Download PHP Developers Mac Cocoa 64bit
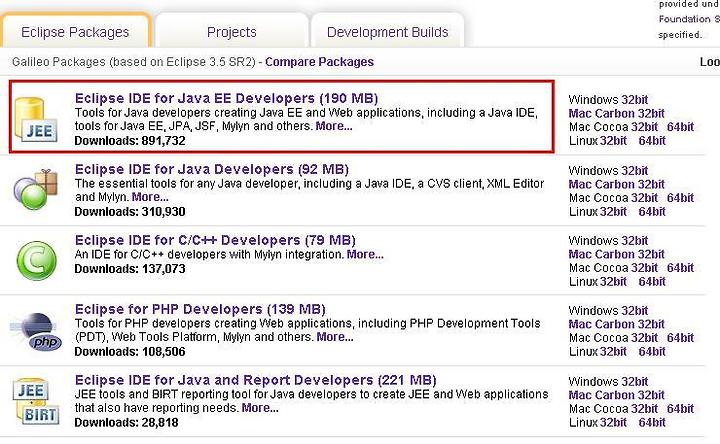Viewport: 720px width, 444px height. [x=680, y=338]
